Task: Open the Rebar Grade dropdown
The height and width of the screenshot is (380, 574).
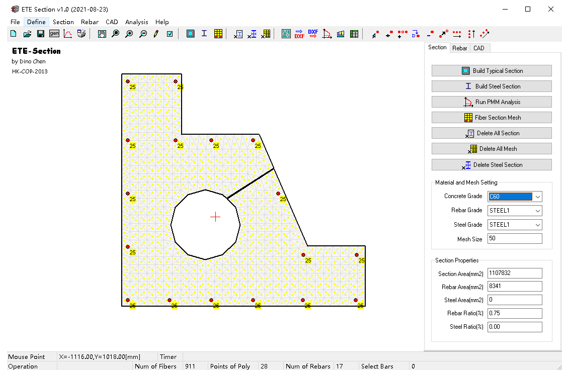Action: click(537, 211)
